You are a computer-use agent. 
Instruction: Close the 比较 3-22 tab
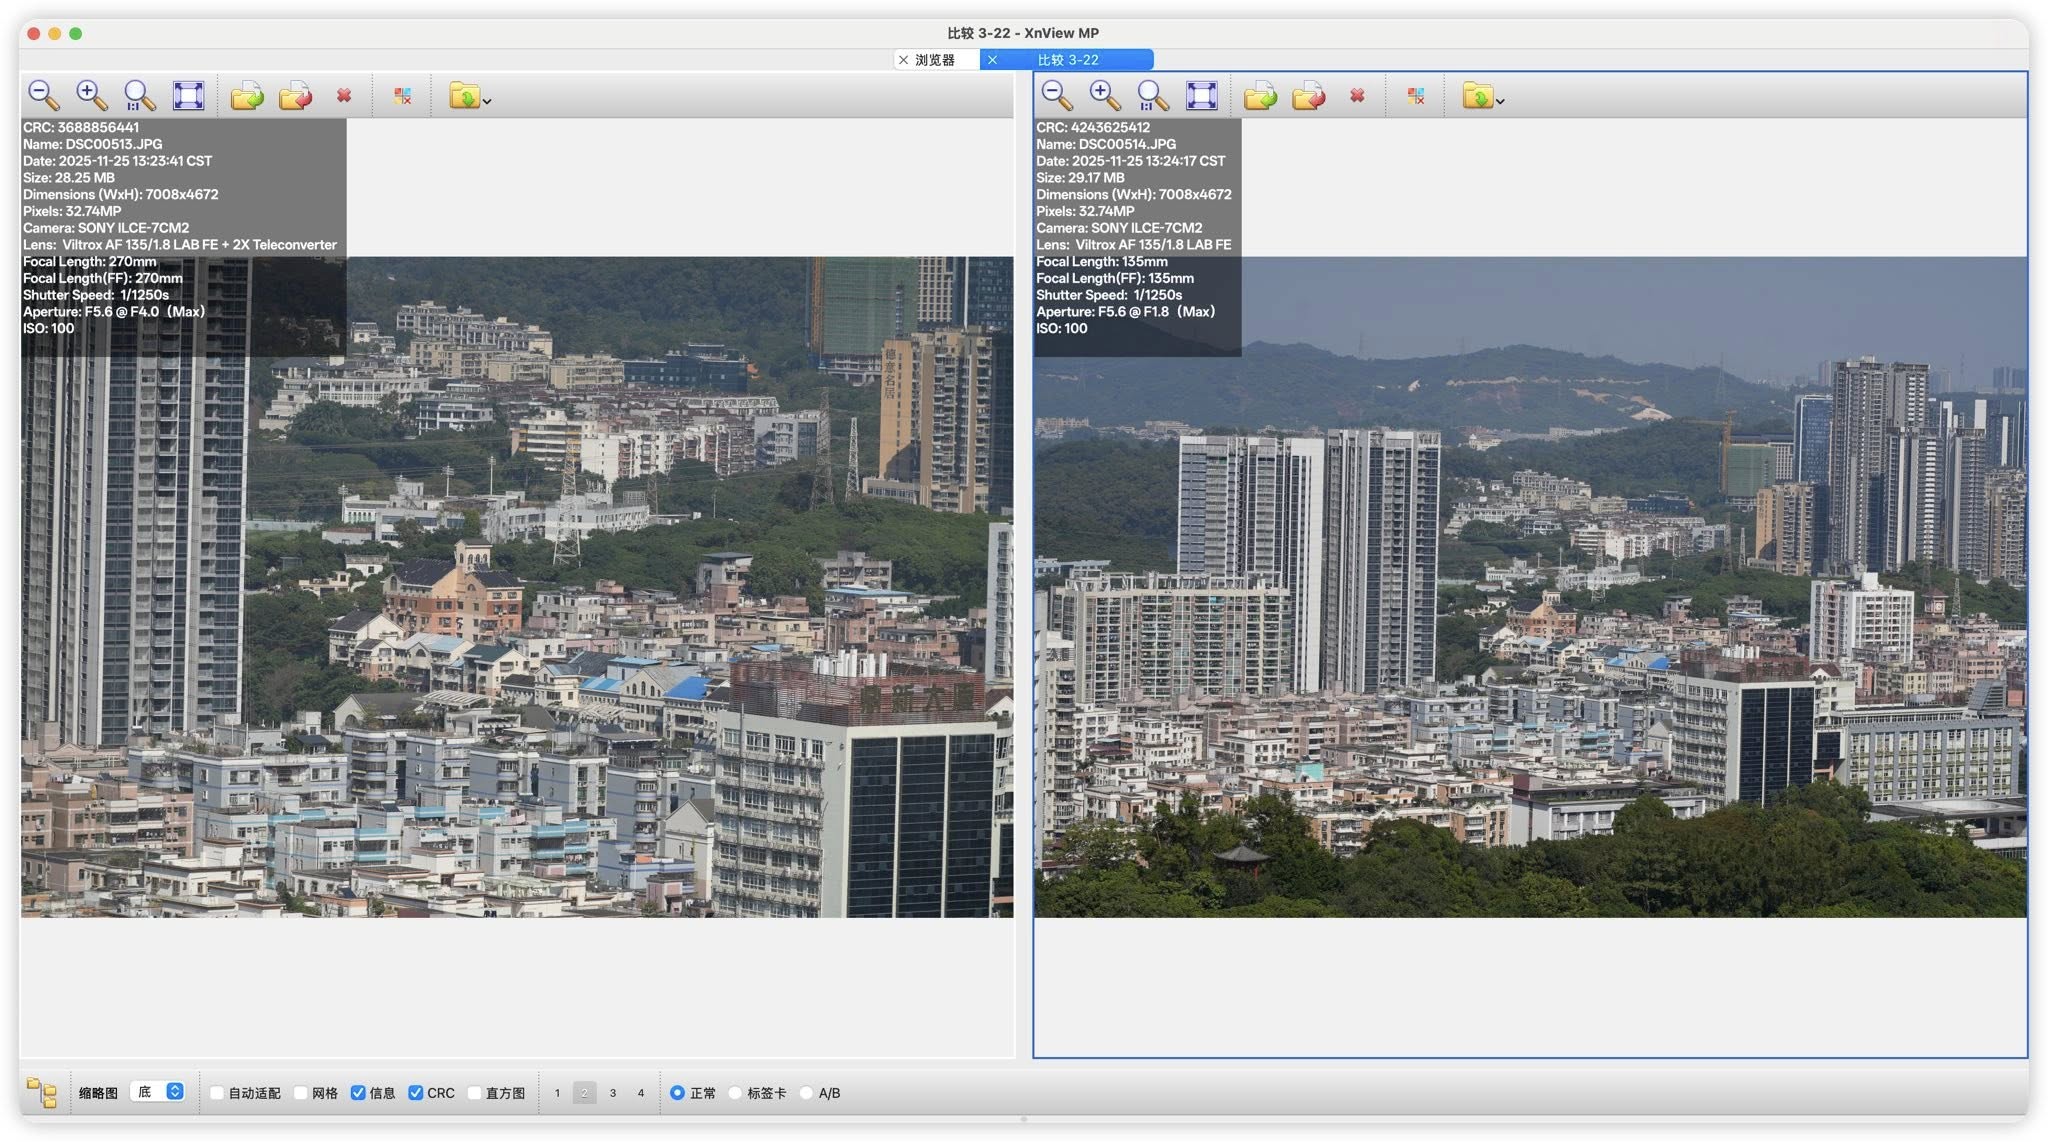[x=992, y=60]
